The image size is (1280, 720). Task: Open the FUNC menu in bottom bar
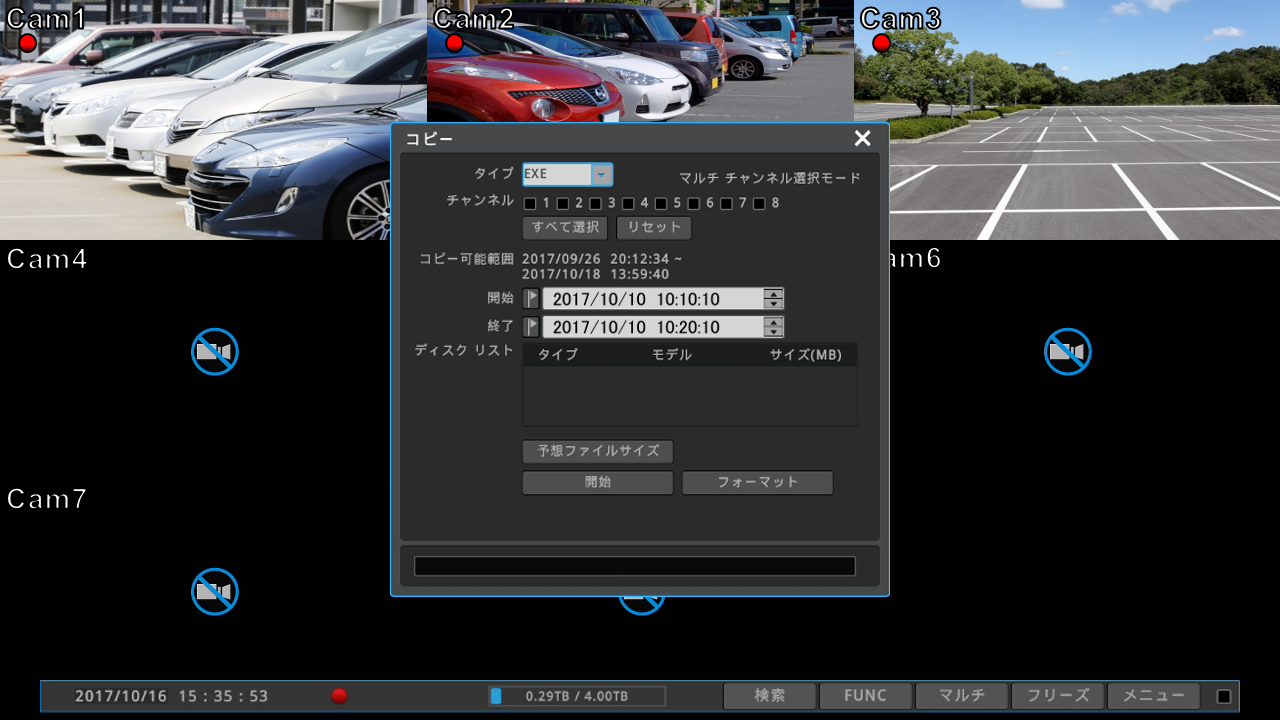866,696
